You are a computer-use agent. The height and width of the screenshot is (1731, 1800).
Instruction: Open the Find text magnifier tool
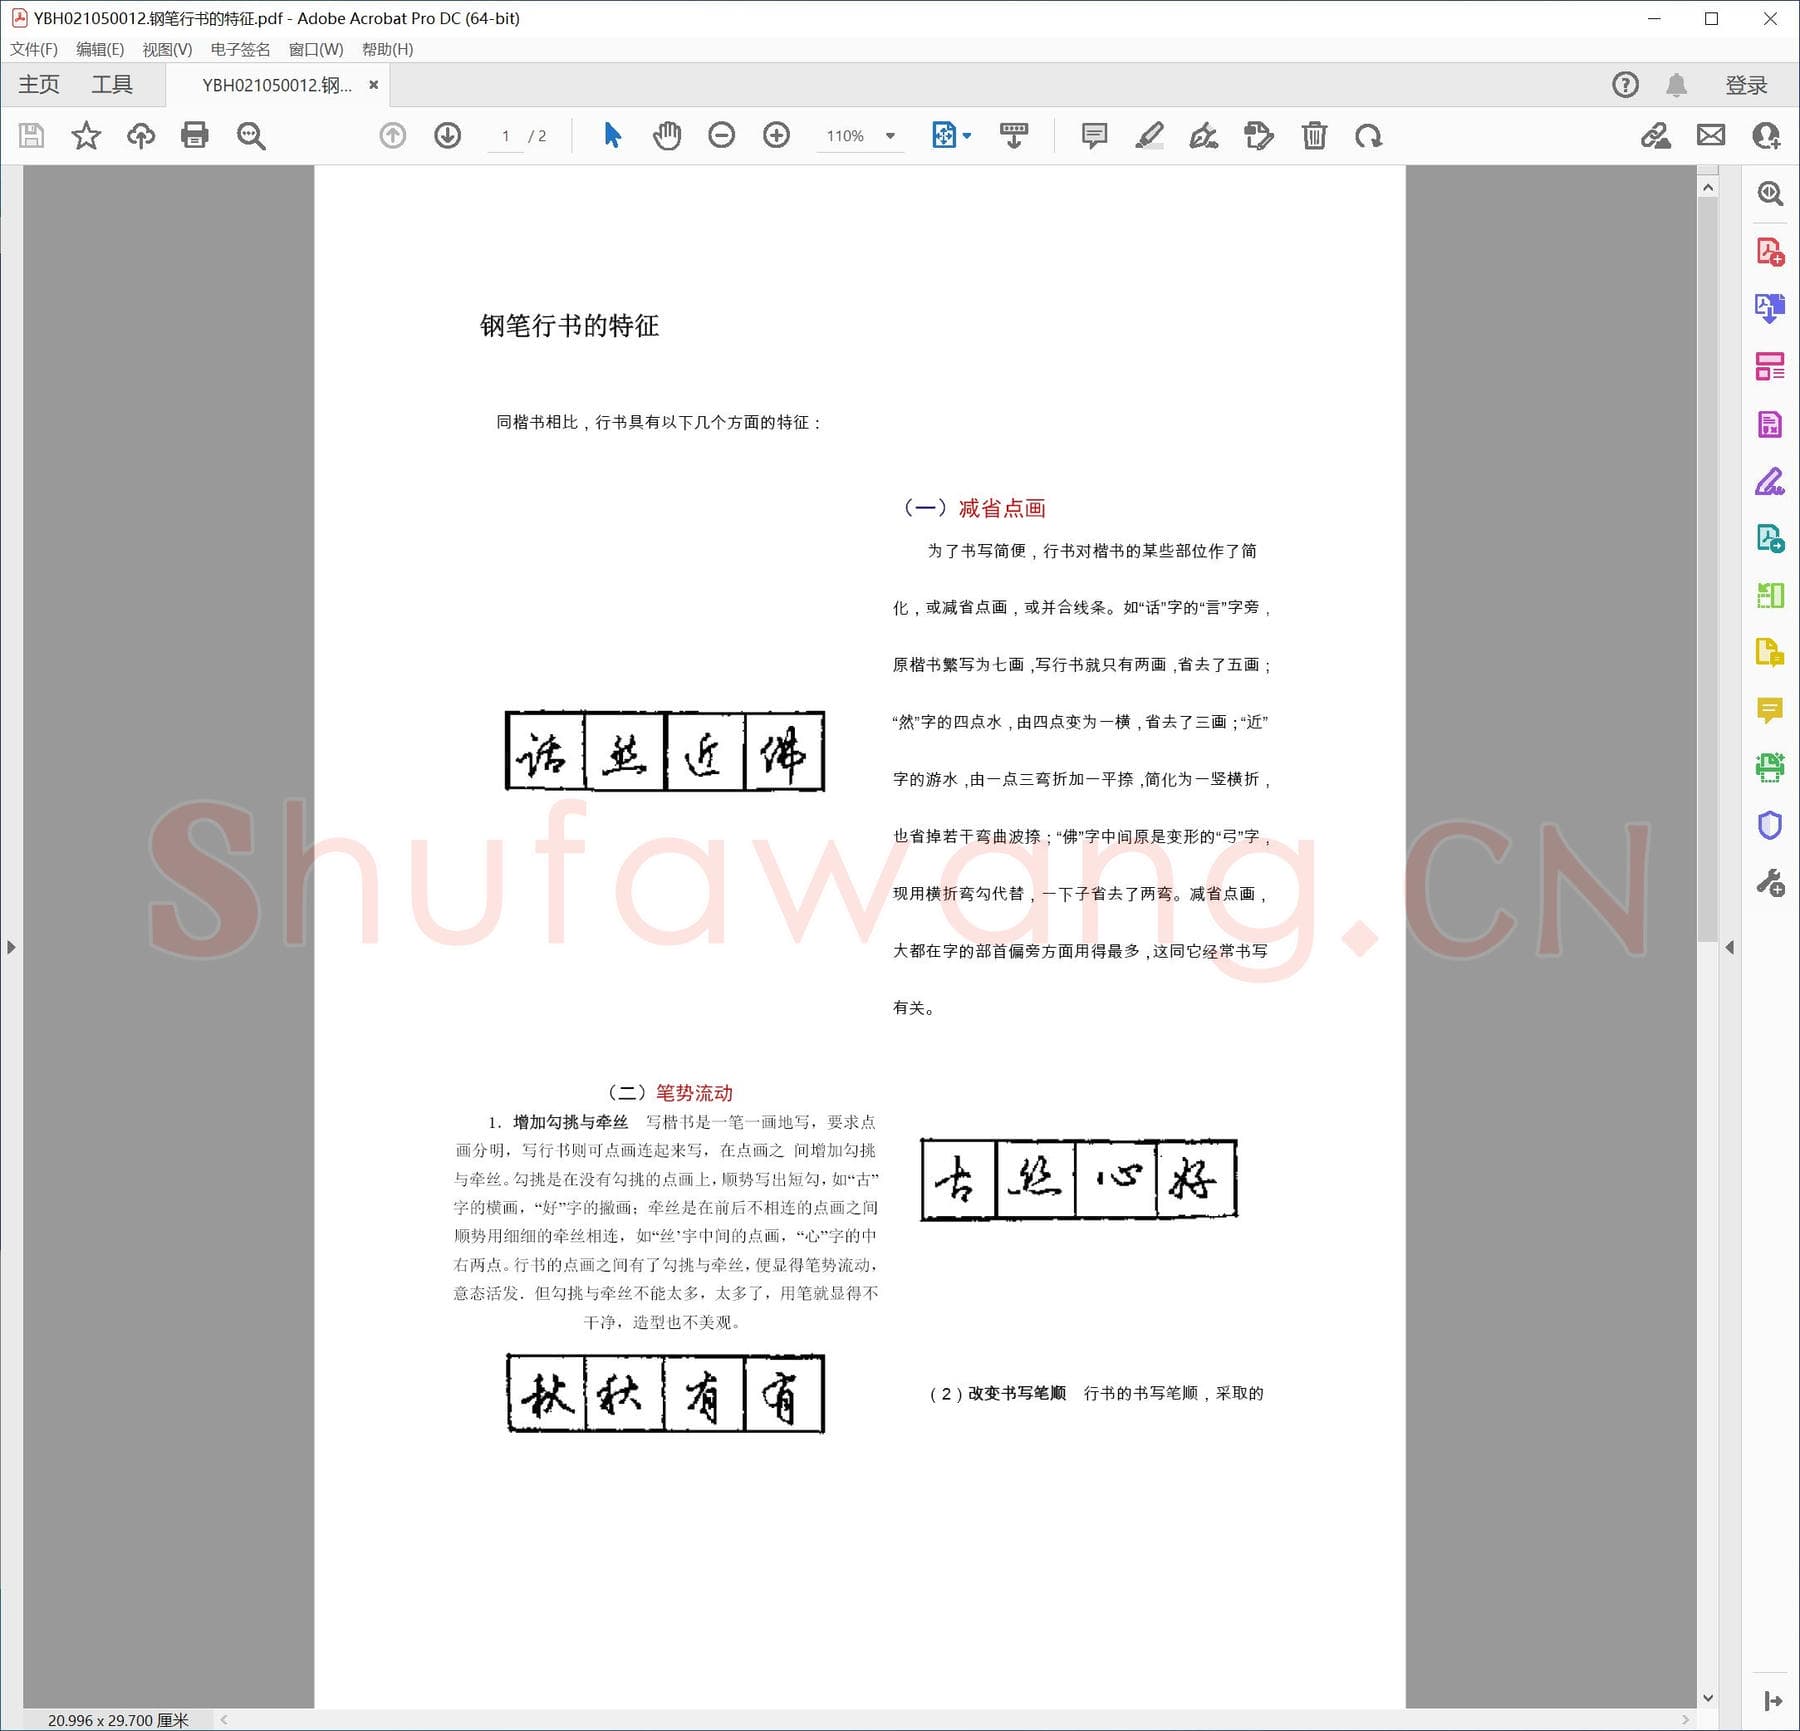251,135
